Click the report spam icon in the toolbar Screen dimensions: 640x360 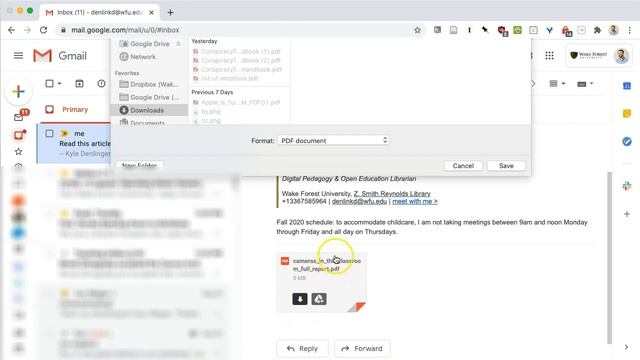(x=101, y=84)
